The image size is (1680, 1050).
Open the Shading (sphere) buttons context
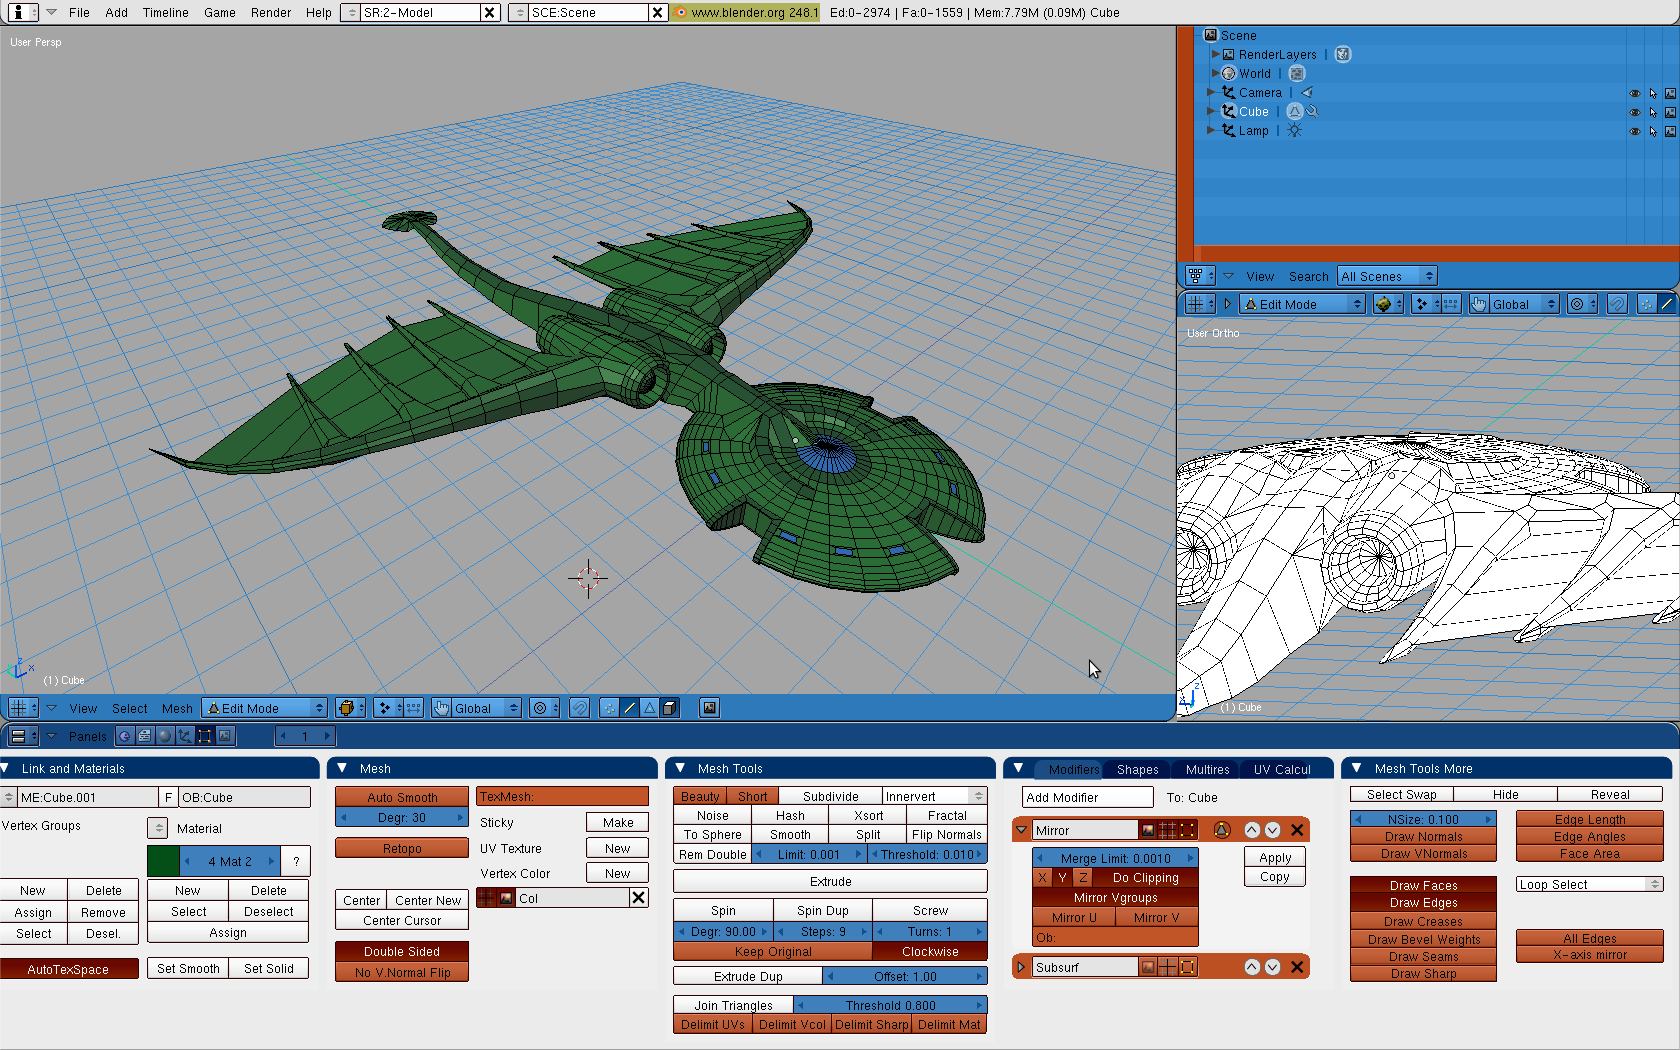(x=165, y=736)
